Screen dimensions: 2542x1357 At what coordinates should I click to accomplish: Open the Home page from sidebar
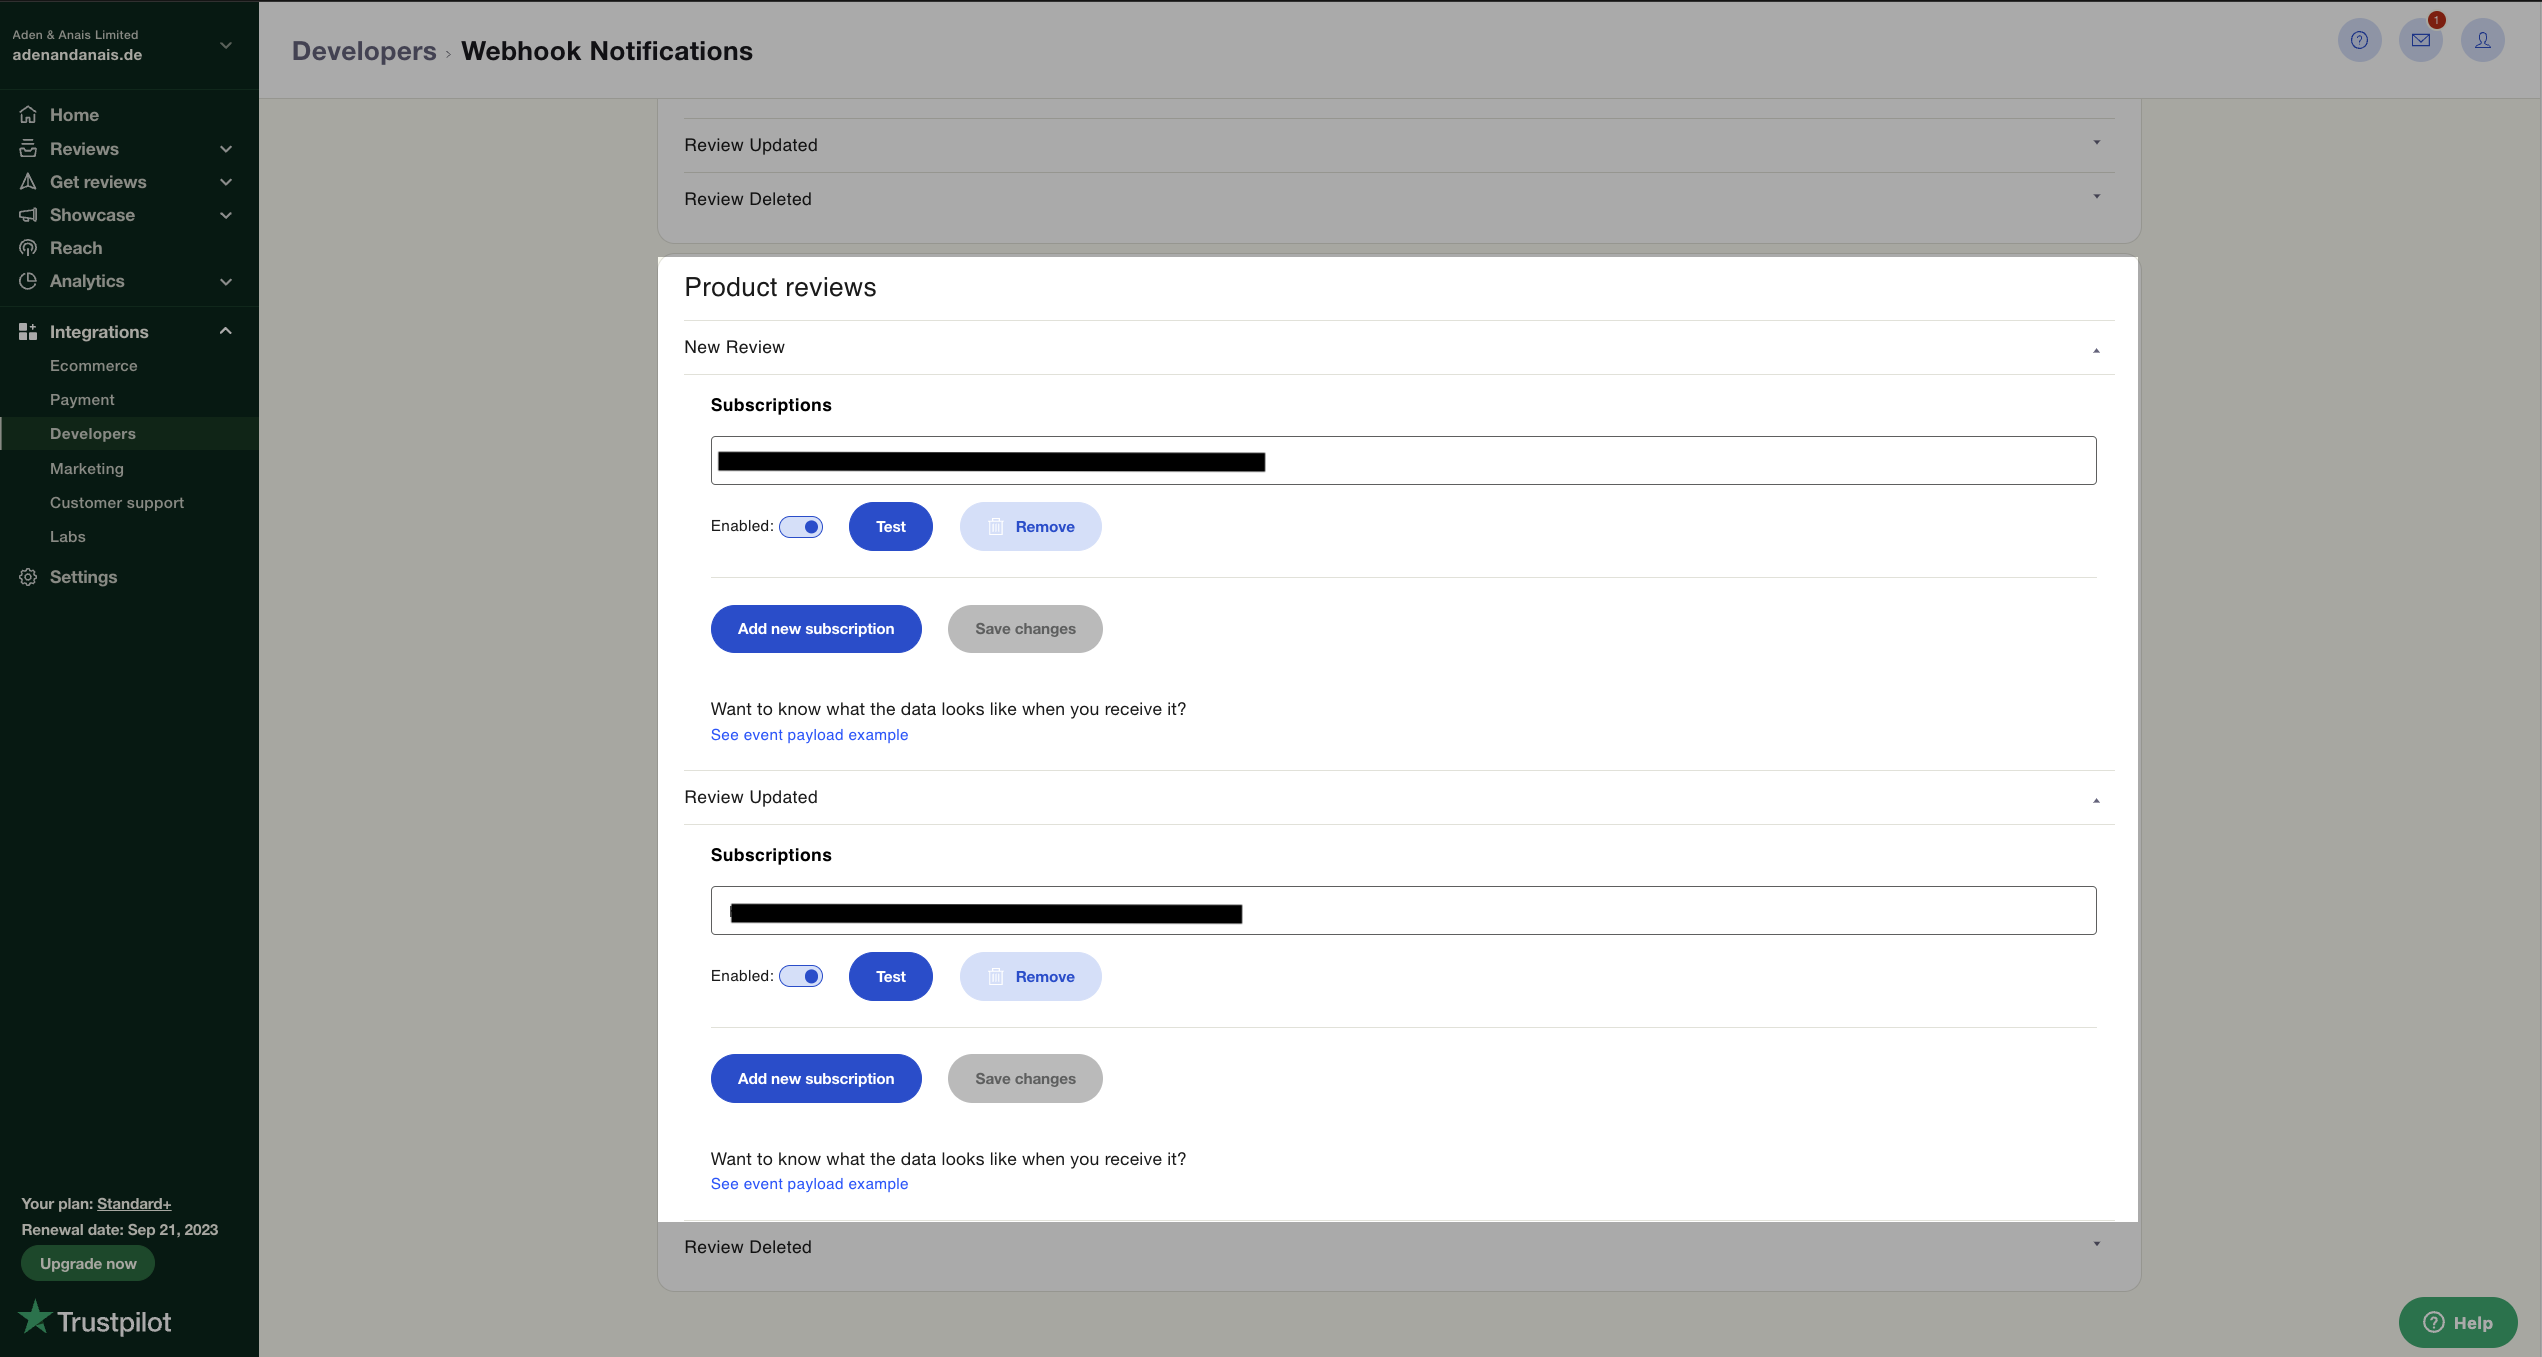pos(74,115)
